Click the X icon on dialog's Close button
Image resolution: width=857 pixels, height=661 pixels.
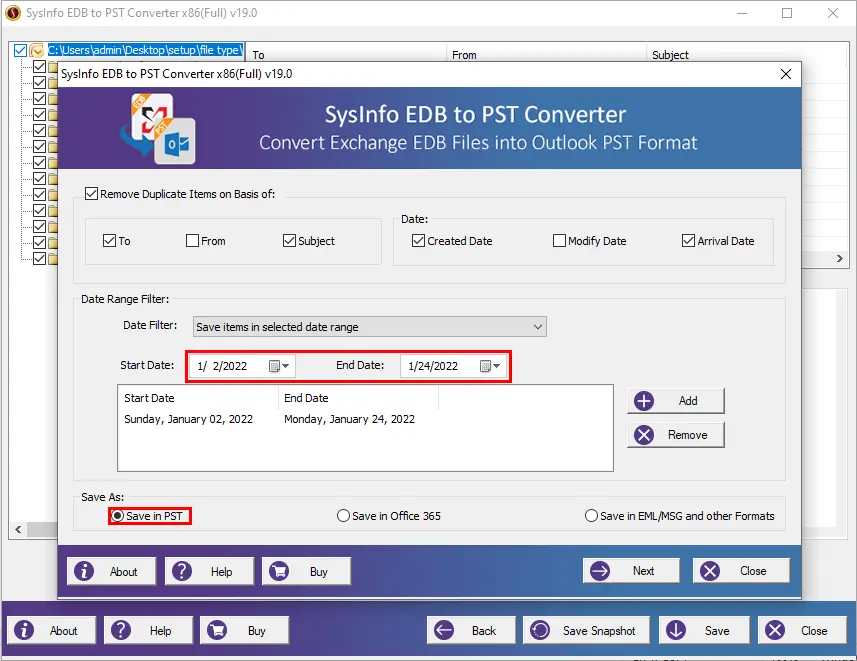click(710, 570)
